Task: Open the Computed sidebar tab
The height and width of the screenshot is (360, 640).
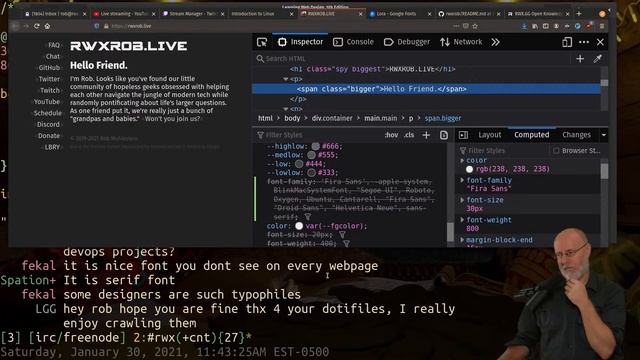Action: tap(531, 135)
